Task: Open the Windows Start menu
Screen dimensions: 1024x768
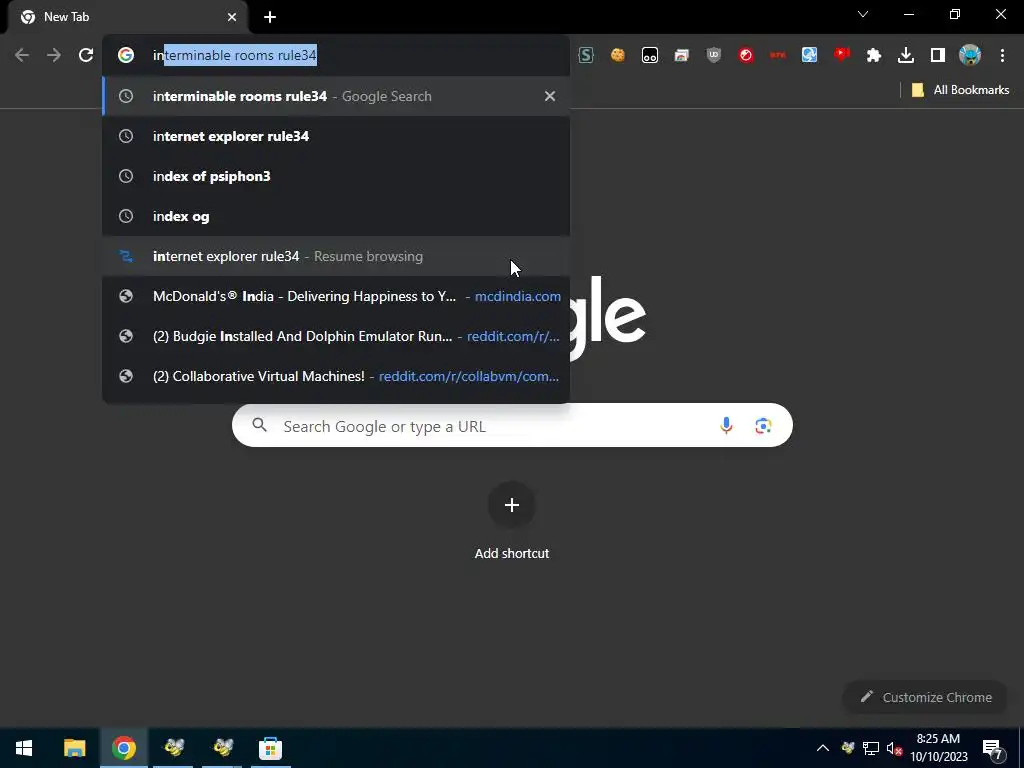Action: (x=24, y=748)
